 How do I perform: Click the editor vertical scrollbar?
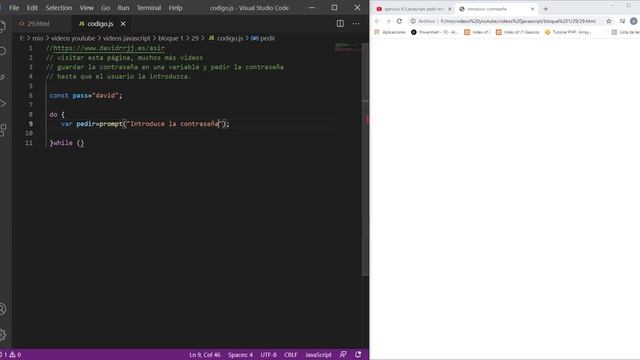[365, 159]
